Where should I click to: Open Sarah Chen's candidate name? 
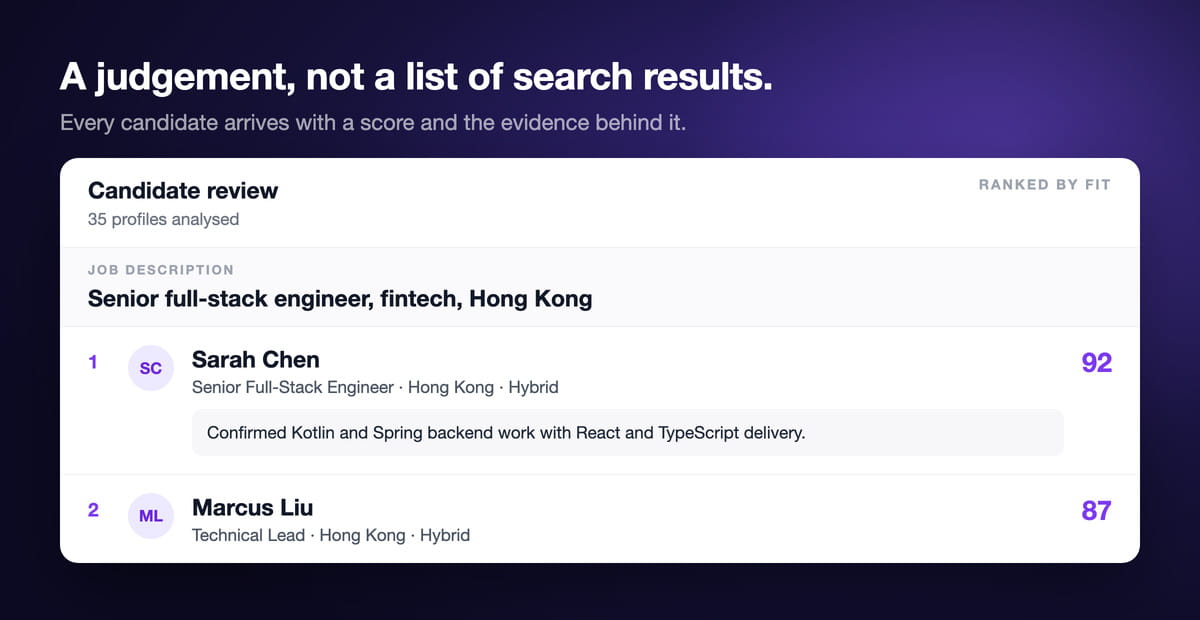[256, 360]
